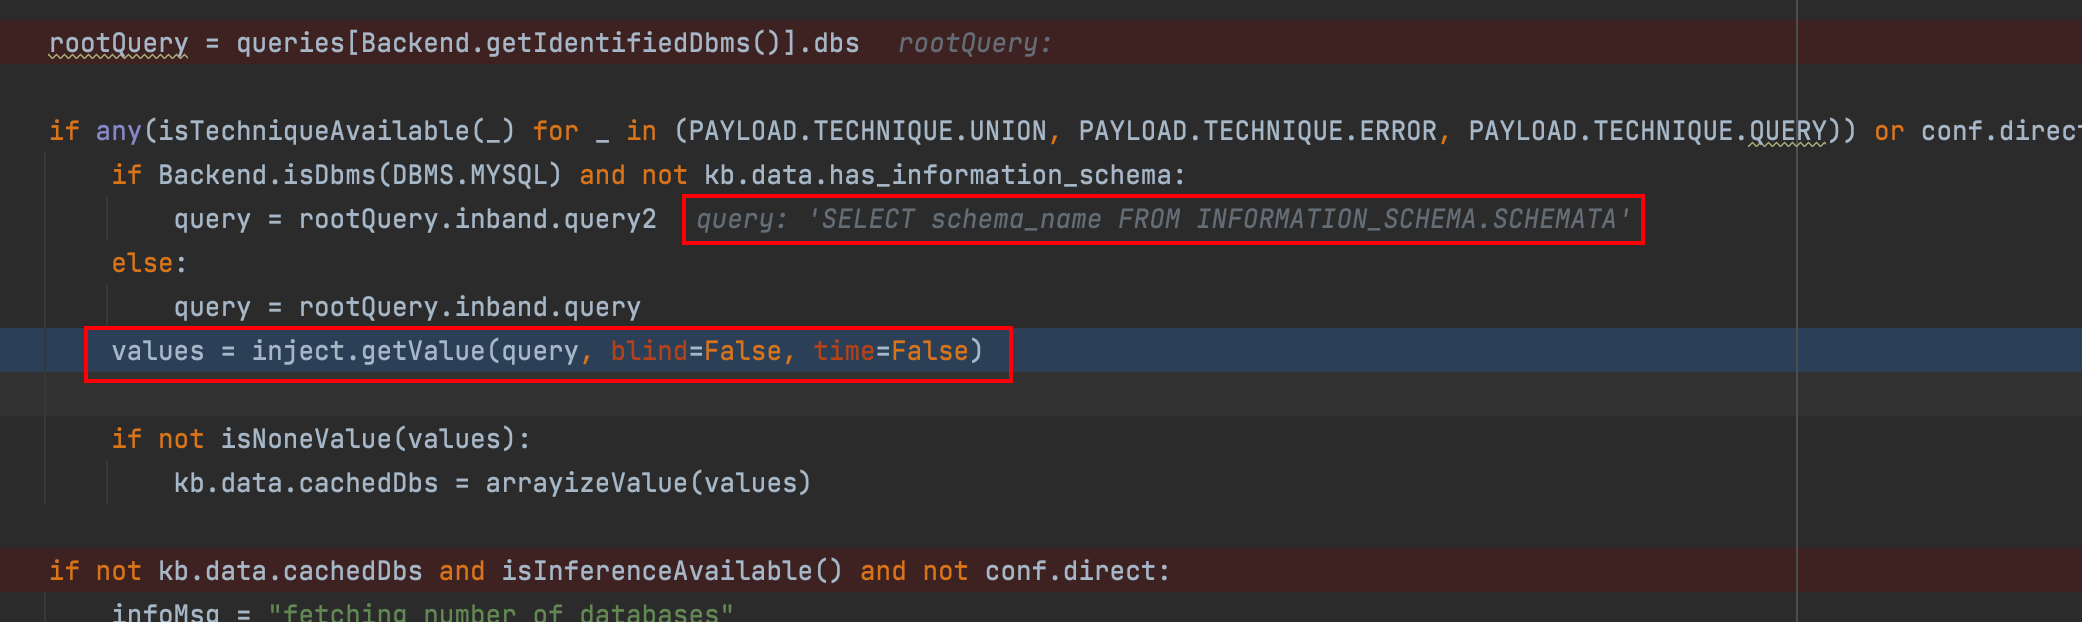
Task: Click the inline SELECT schema_name debug value
Action: coord(1163,219)
